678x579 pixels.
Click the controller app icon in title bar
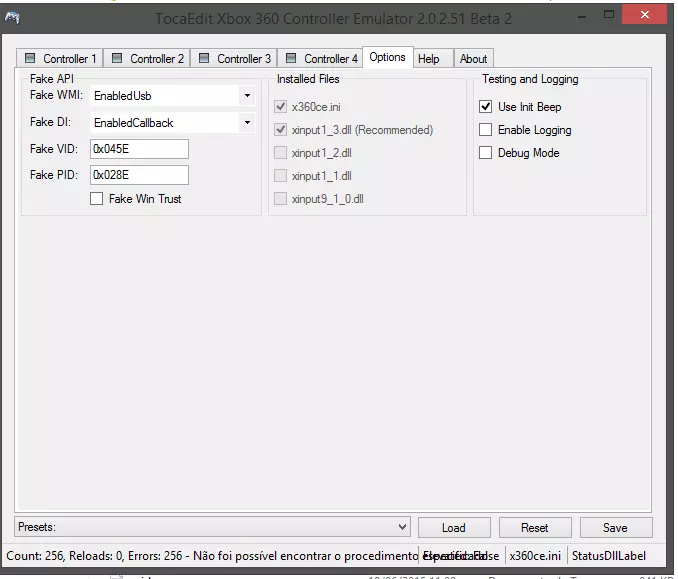point(12,18)
